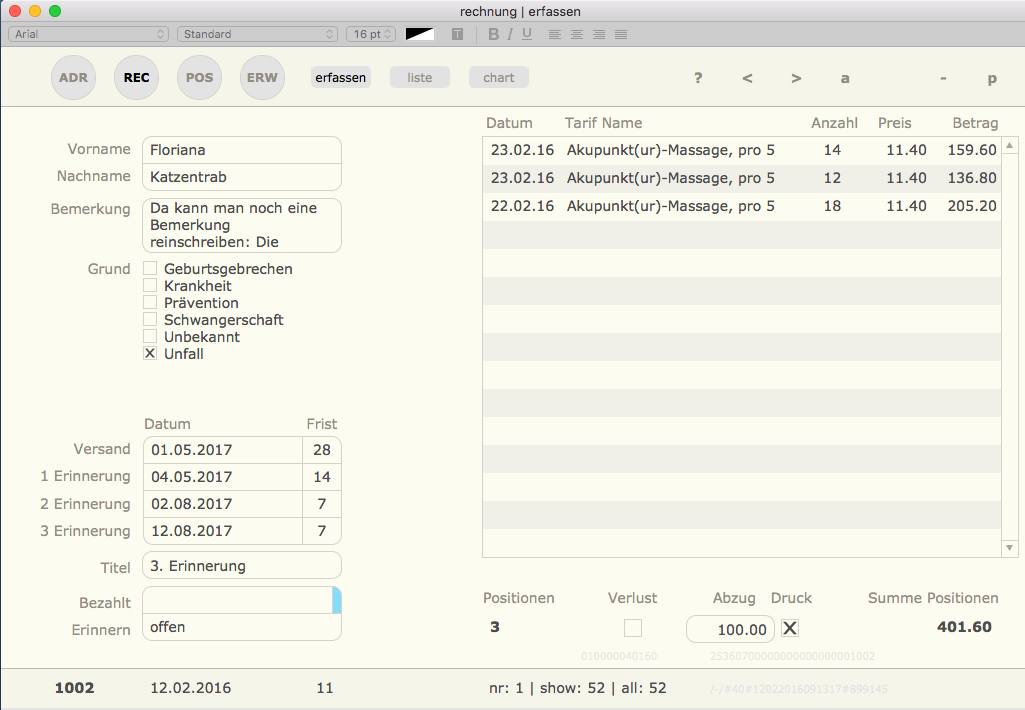Go to previous record arrow
Screen dimensions: 1025x710
coord(747,78)
